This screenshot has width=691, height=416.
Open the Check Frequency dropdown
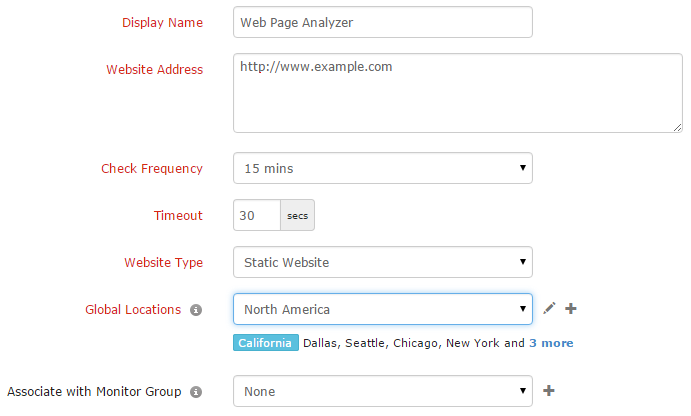click(382, 168)
